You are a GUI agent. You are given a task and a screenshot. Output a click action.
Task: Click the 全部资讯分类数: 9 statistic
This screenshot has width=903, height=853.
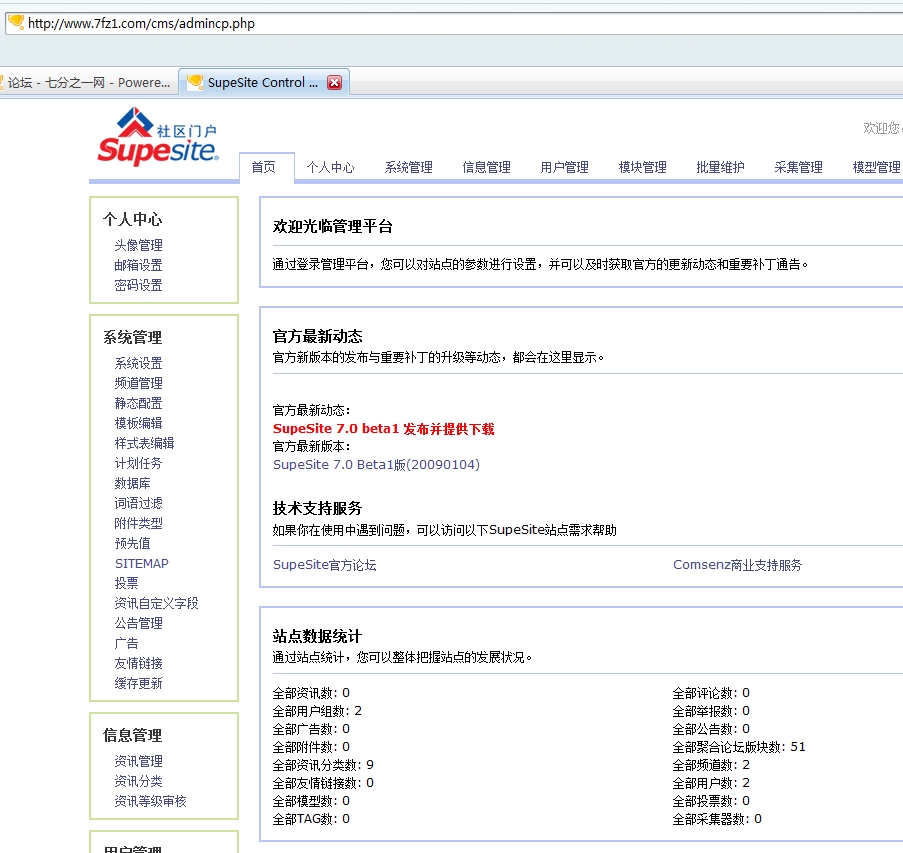[323, 765]
